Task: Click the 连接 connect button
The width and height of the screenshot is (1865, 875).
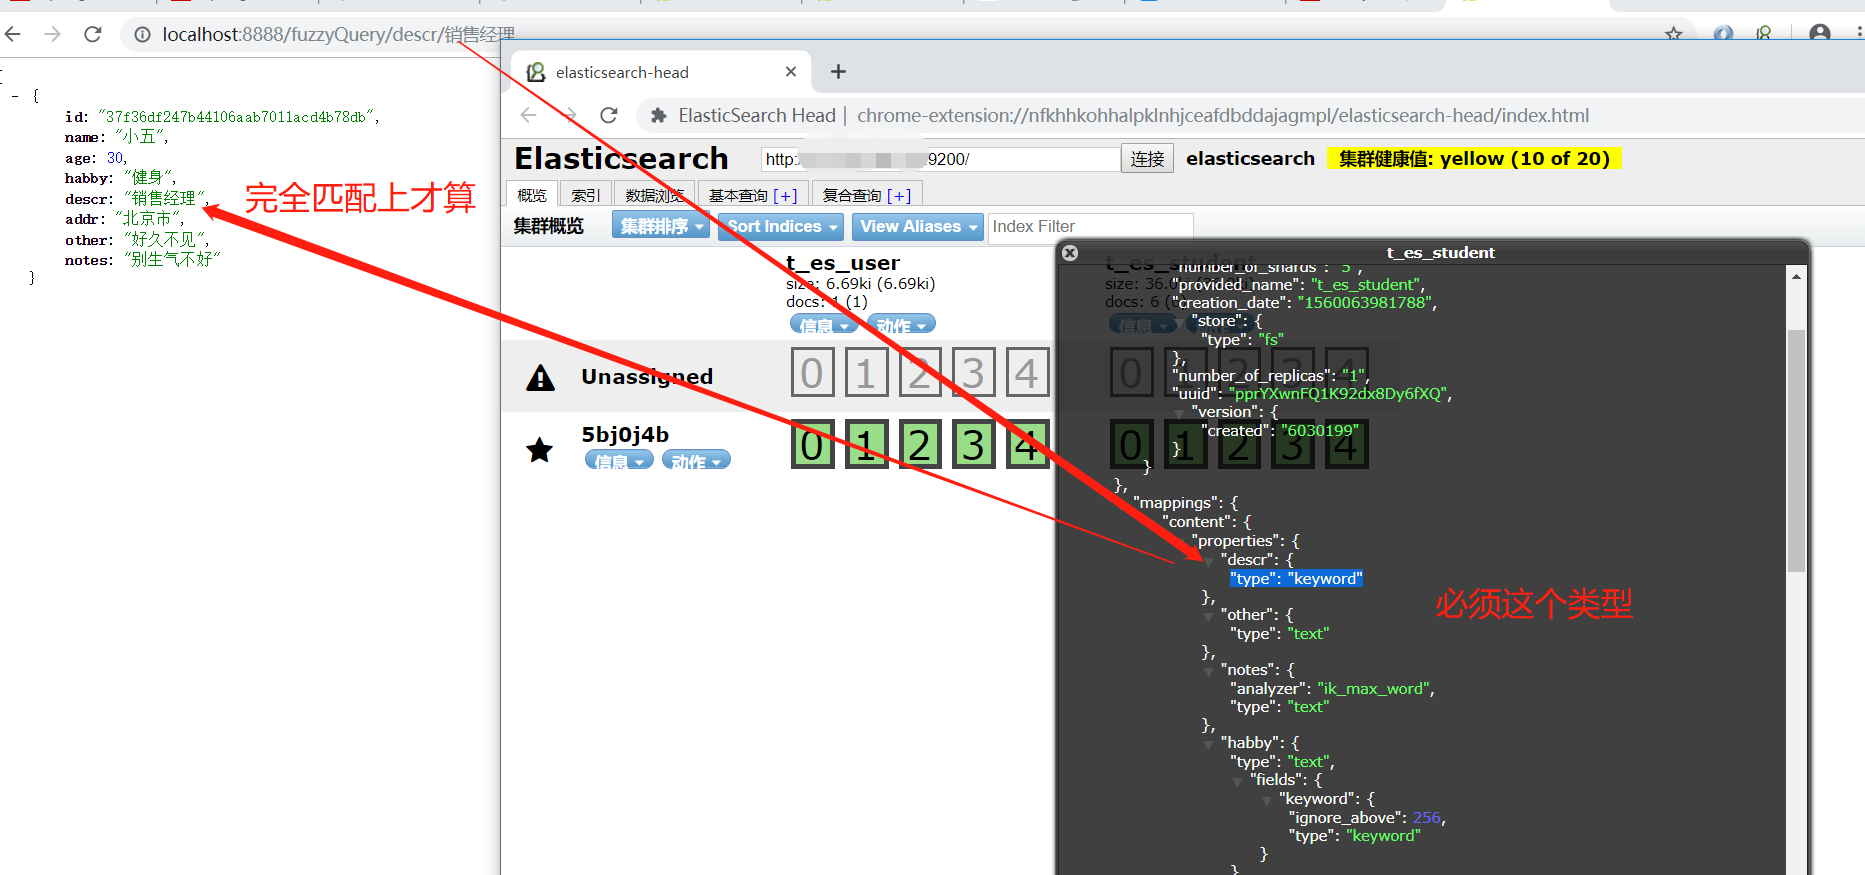Action: (x=1148, y=159)
